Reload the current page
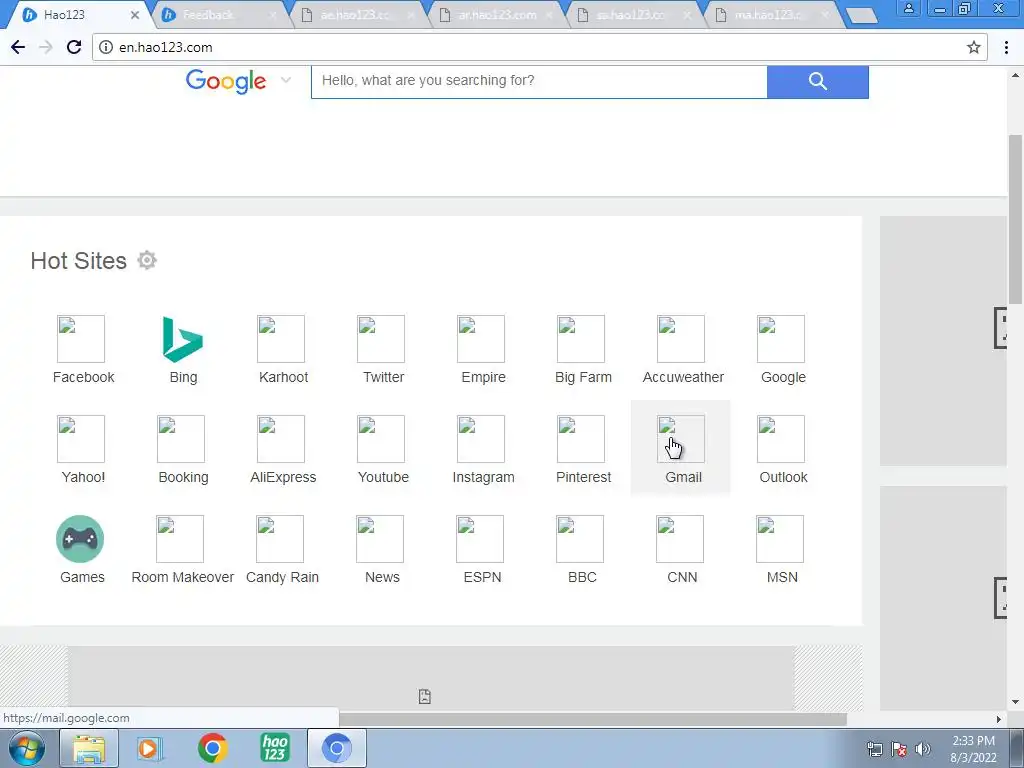1024x768 pixels. coord(74,47)
